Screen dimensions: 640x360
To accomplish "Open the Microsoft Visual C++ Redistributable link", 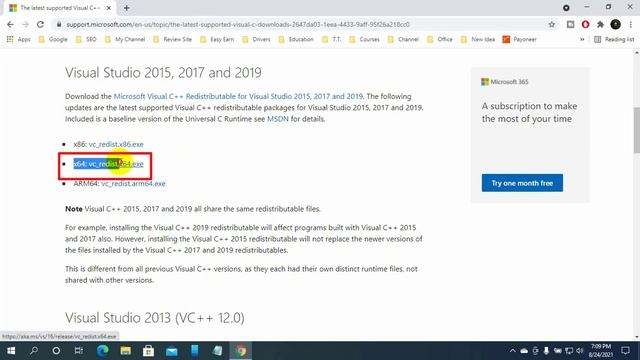I will (238, 96).
